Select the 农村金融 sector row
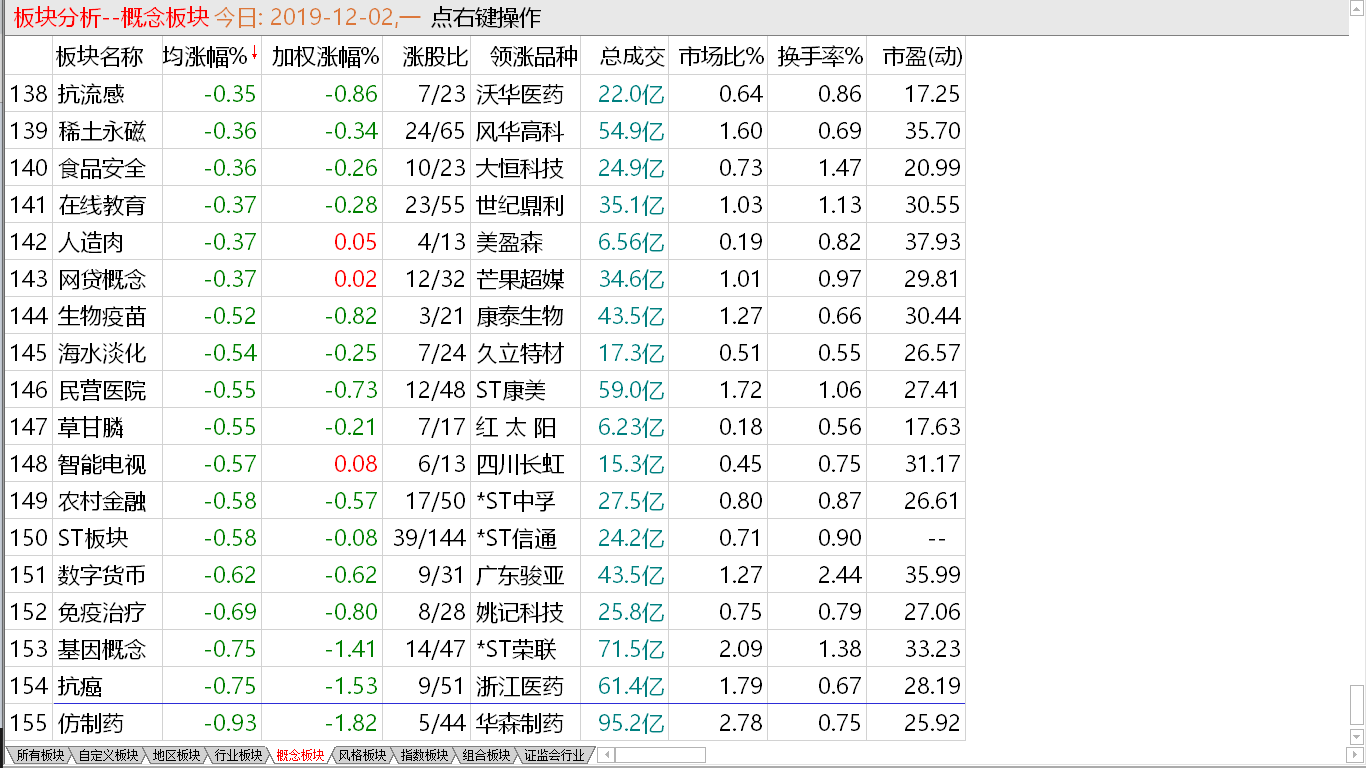 click(485, 501)
